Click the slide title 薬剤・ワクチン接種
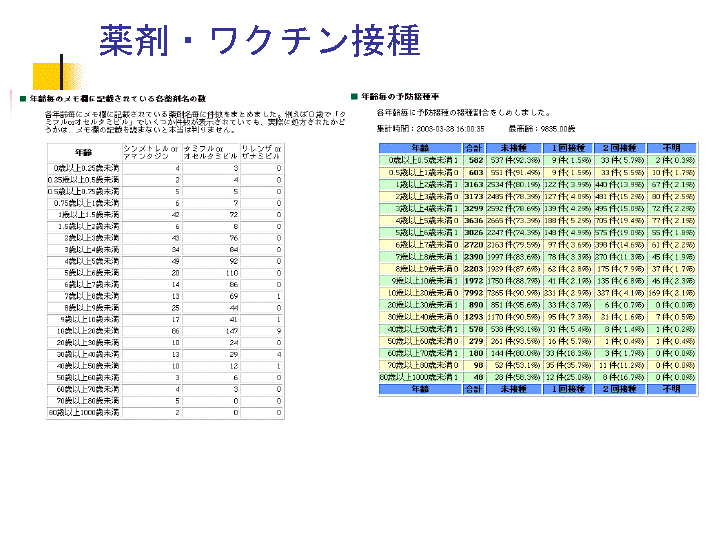The width and height of the screenshot is (720, 540). pyautogui.click(x=259, y=40)
